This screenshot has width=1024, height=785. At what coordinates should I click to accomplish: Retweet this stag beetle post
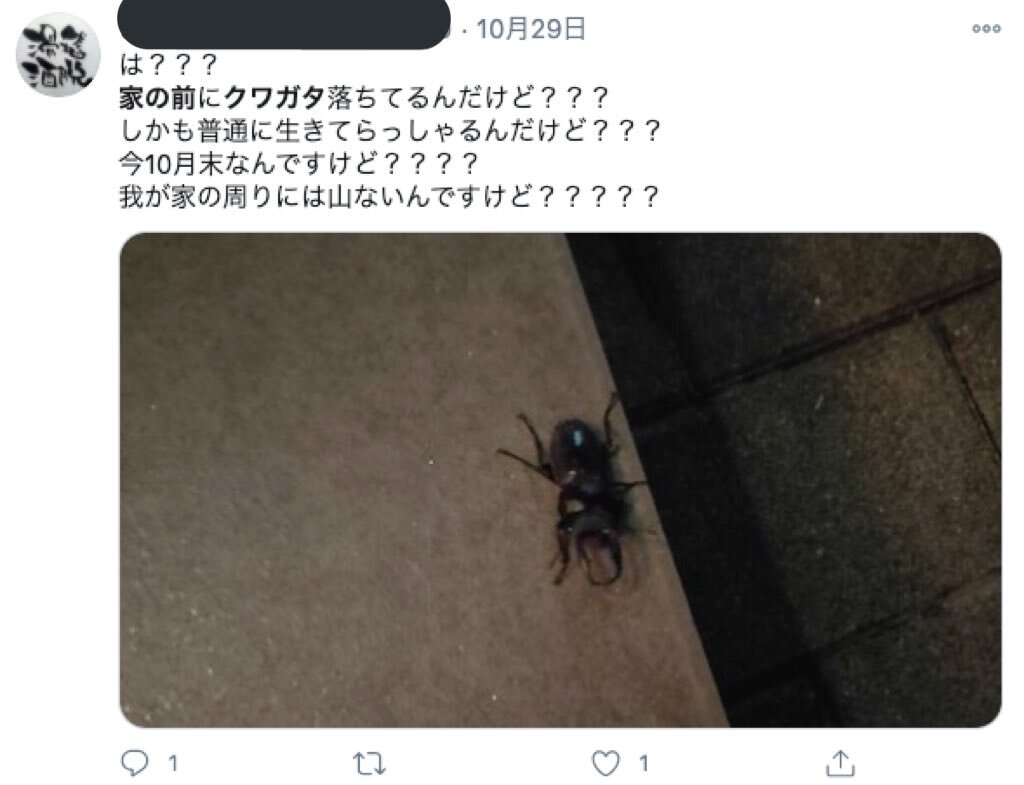tap(370, 763)
